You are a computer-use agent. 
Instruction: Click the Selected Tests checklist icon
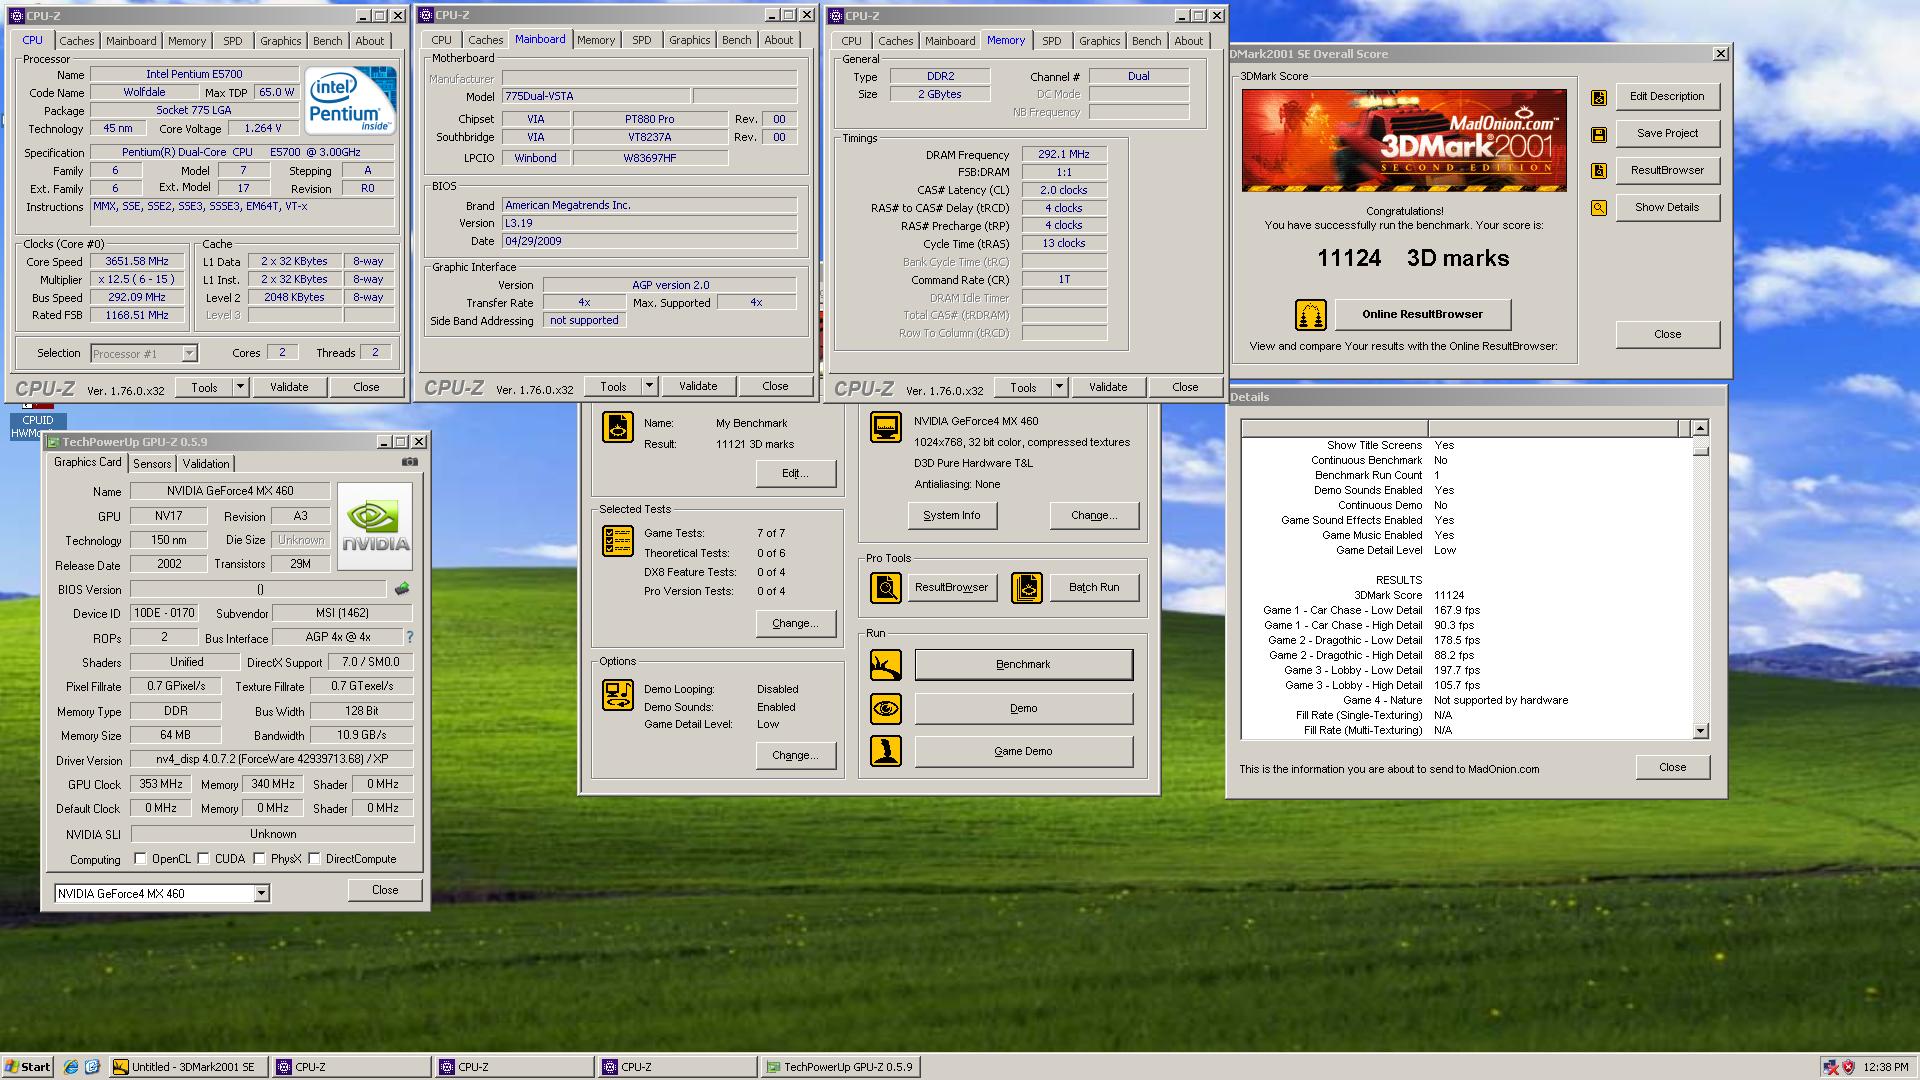(618, 541)
